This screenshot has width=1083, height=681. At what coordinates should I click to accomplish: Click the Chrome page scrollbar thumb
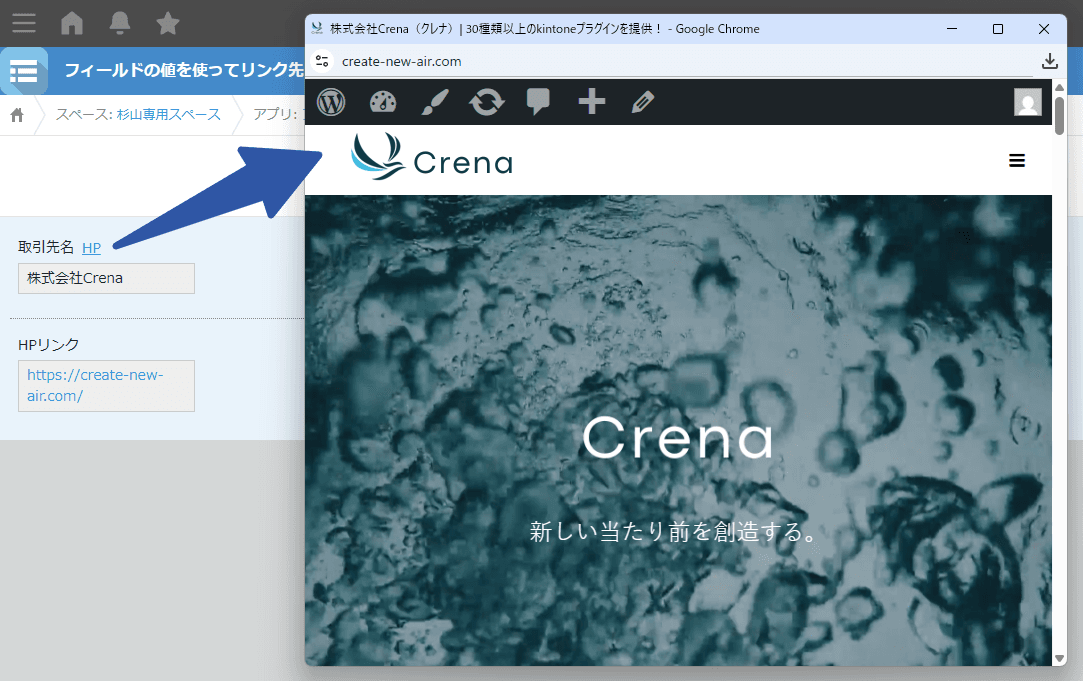pyautogui.click(x=1060, y=115)
